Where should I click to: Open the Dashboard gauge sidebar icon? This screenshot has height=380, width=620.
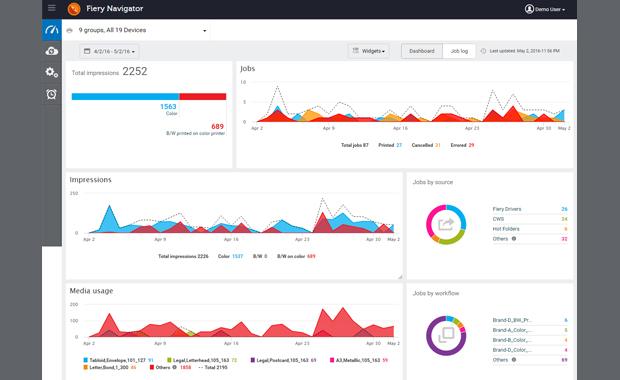coord(52,30)
